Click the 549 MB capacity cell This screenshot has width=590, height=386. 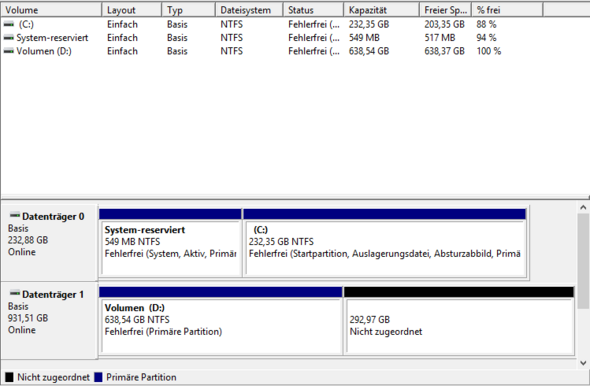point(364,38)
